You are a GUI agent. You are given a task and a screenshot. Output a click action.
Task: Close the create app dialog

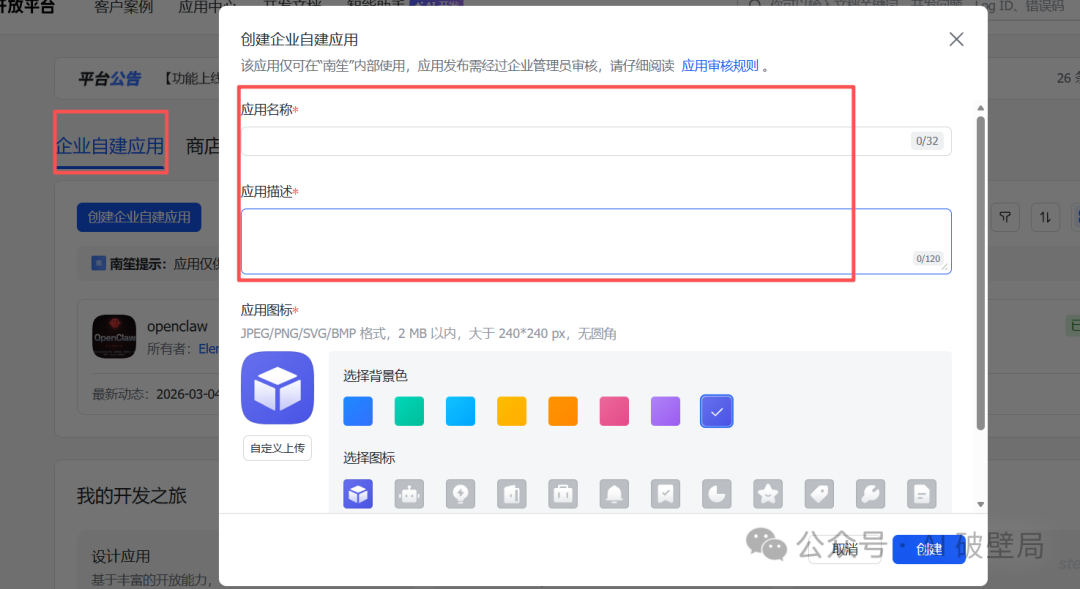tap(956, 39)
